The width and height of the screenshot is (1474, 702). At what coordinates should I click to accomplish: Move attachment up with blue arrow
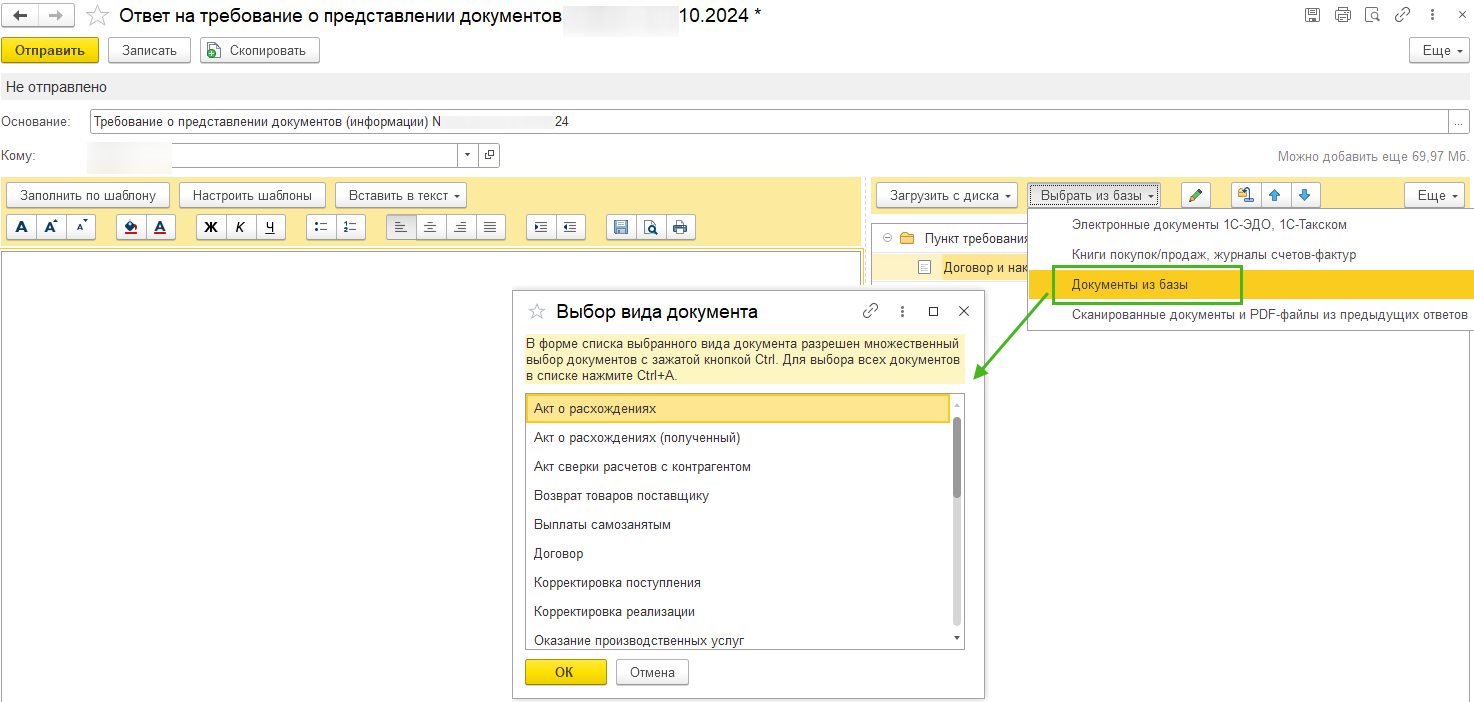(1275, 195)
